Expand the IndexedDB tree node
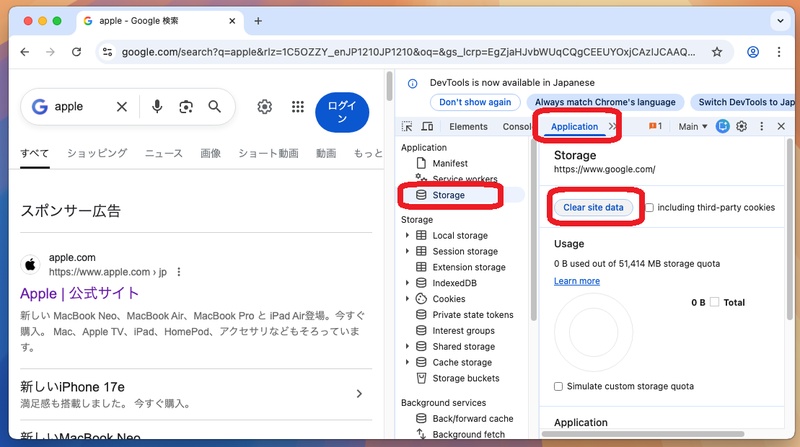This screenshot has height=447, width=800. tap(407, 283)
